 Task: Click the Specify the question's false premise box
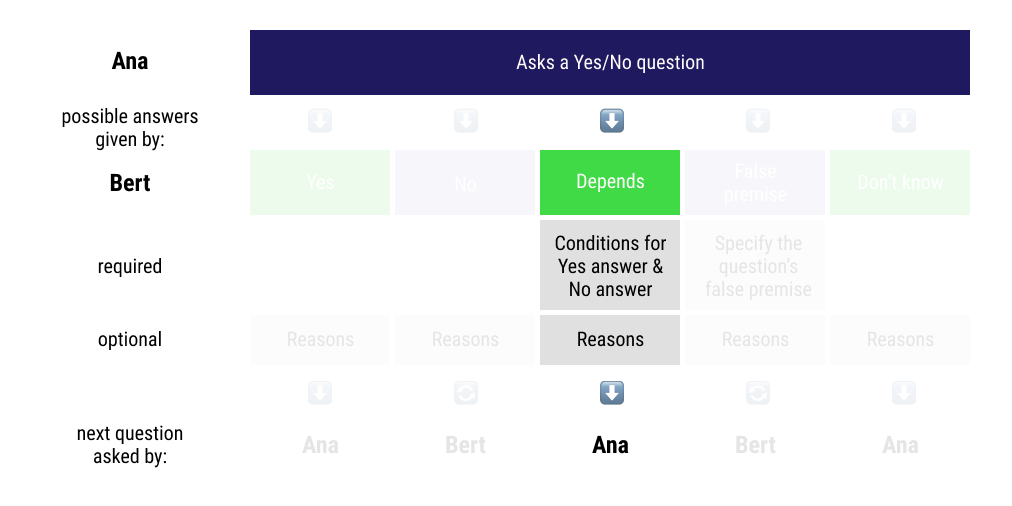point(755,266)
